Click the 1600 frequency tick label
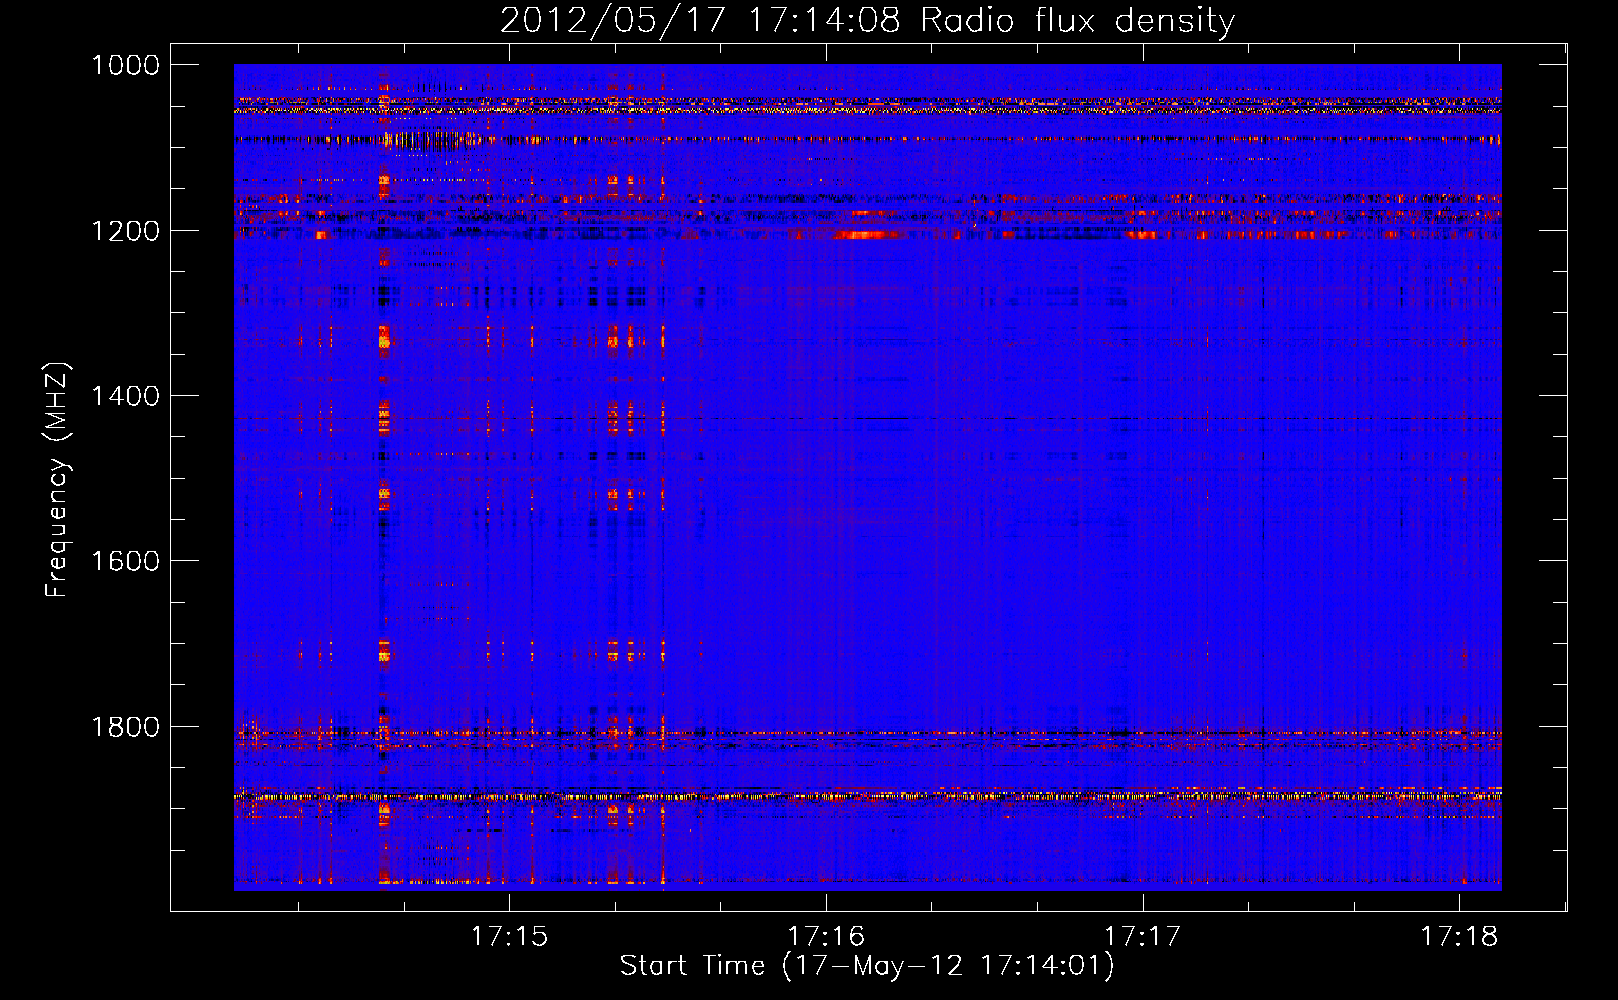The height and width of the screenshot is (1000, 1618). point(126,561)
